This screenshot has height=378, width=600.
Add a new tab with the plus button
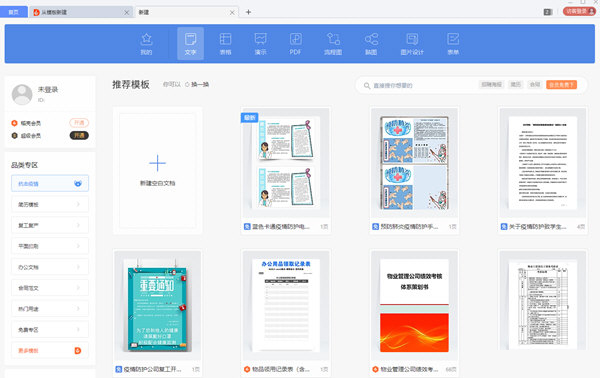tap(248, 12)
